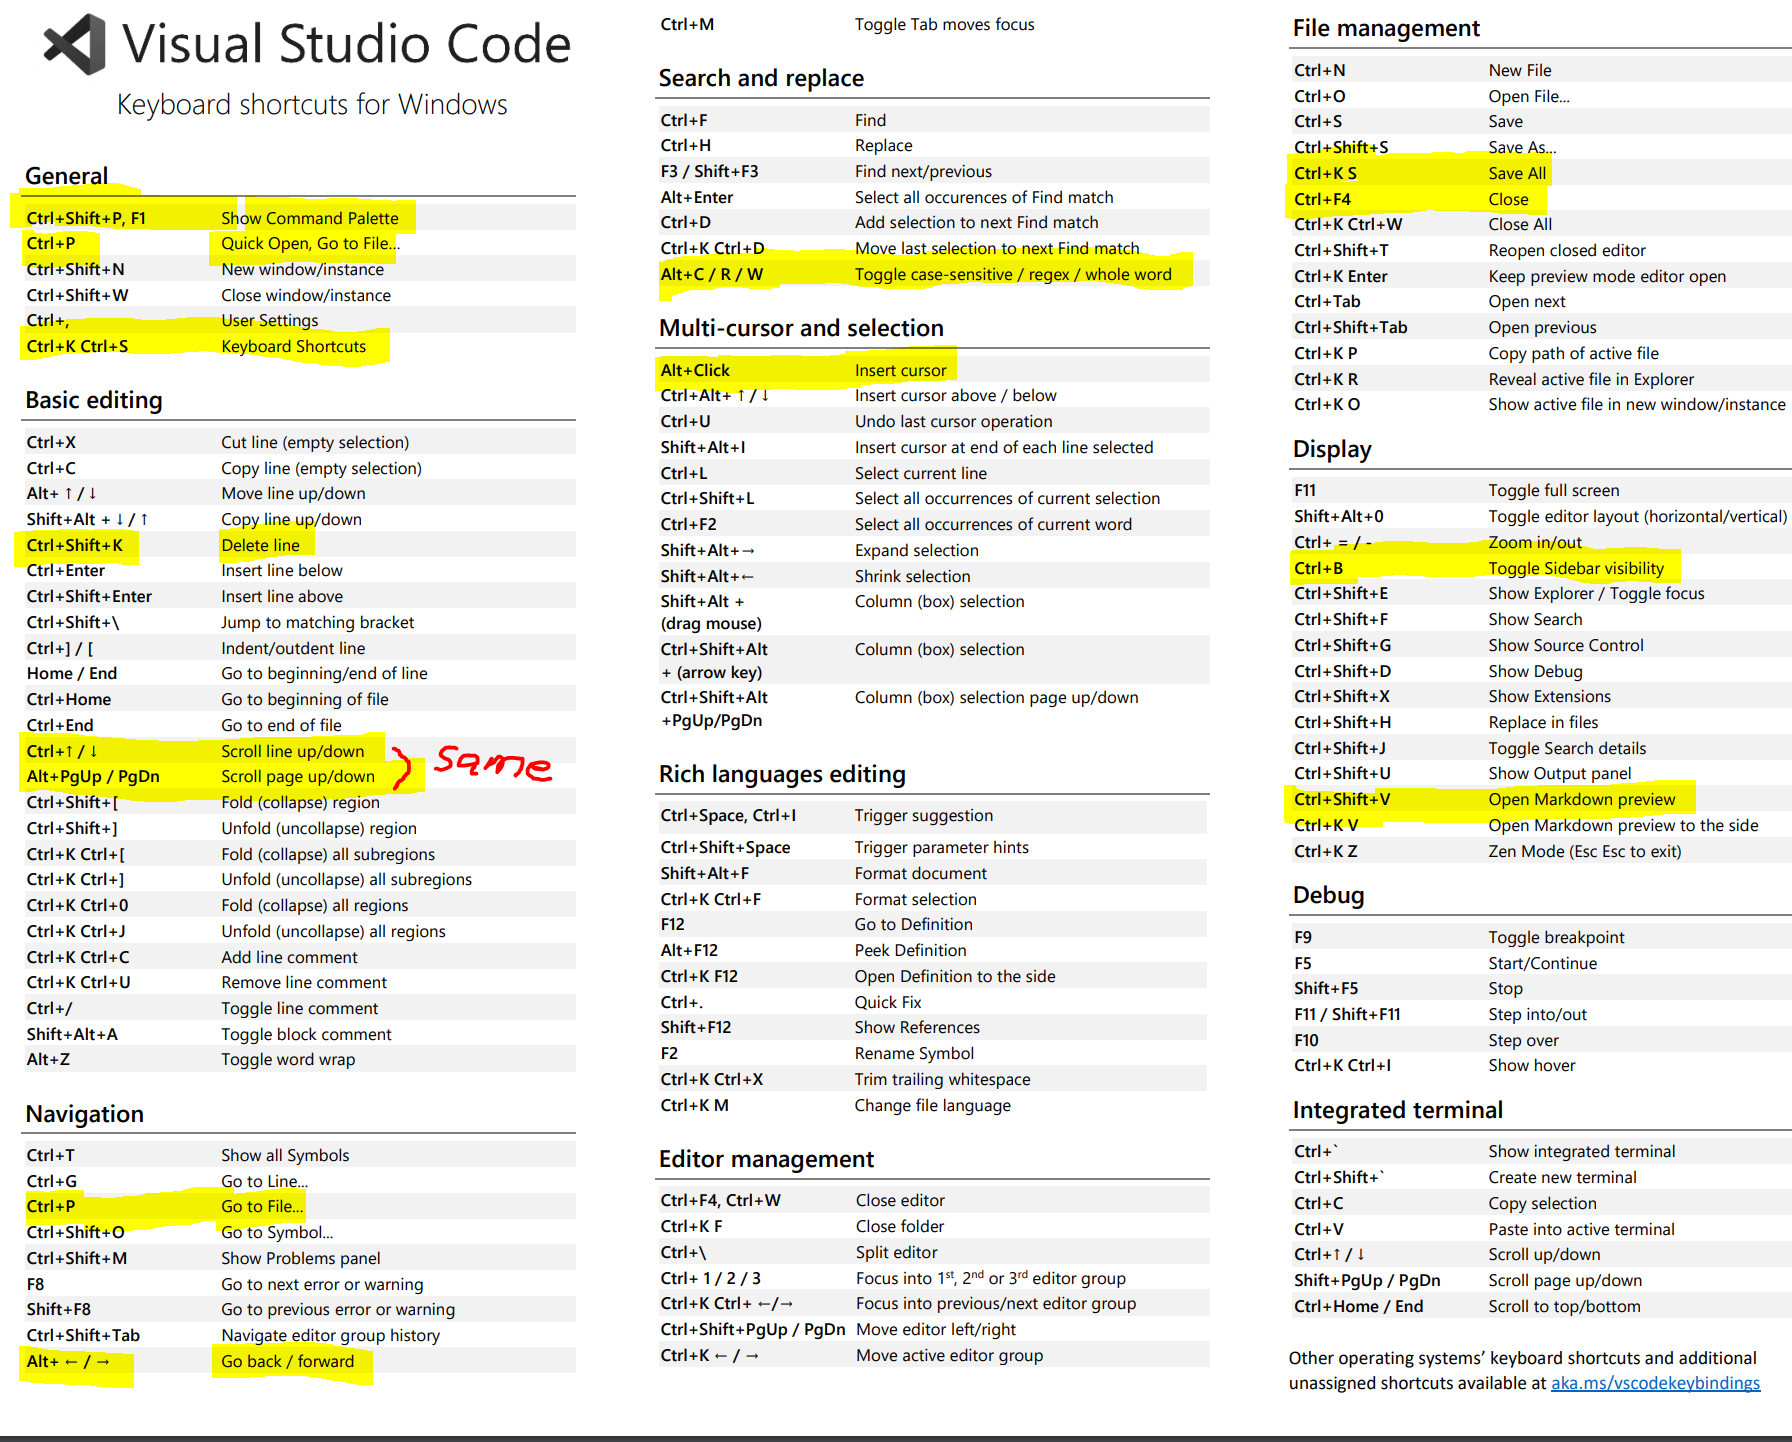The width and height of the screenshot is (1792, 1442).
Task: Select 'Expand selection' entry
Action: click(x=917, y=550)
